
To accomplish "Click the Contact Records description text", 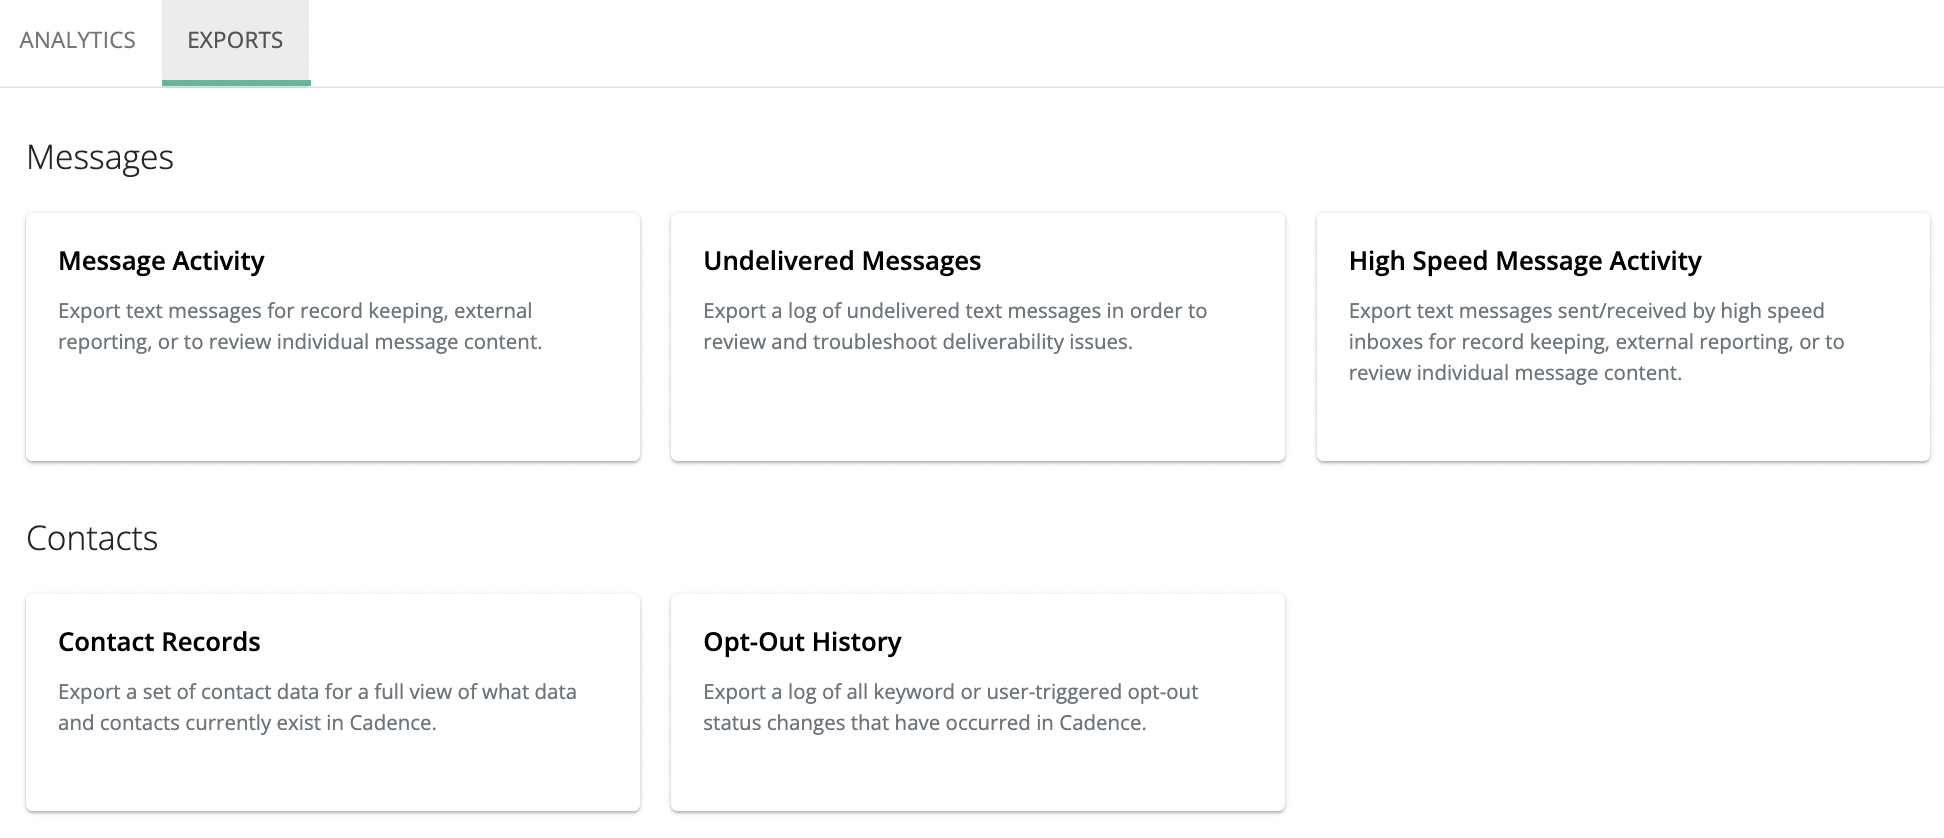I will pos(317,707).
